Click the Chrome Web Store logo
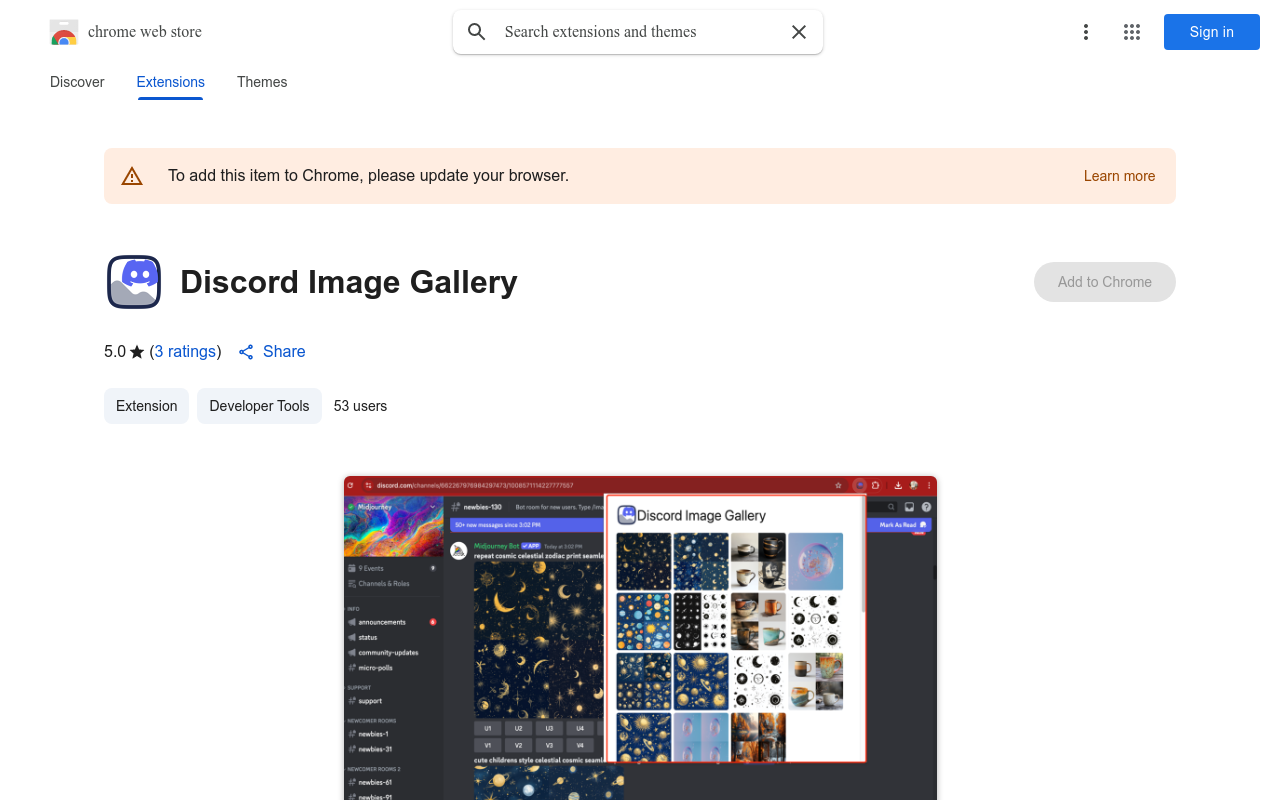Screen dimensions: 1280x800 coord(64,32)
